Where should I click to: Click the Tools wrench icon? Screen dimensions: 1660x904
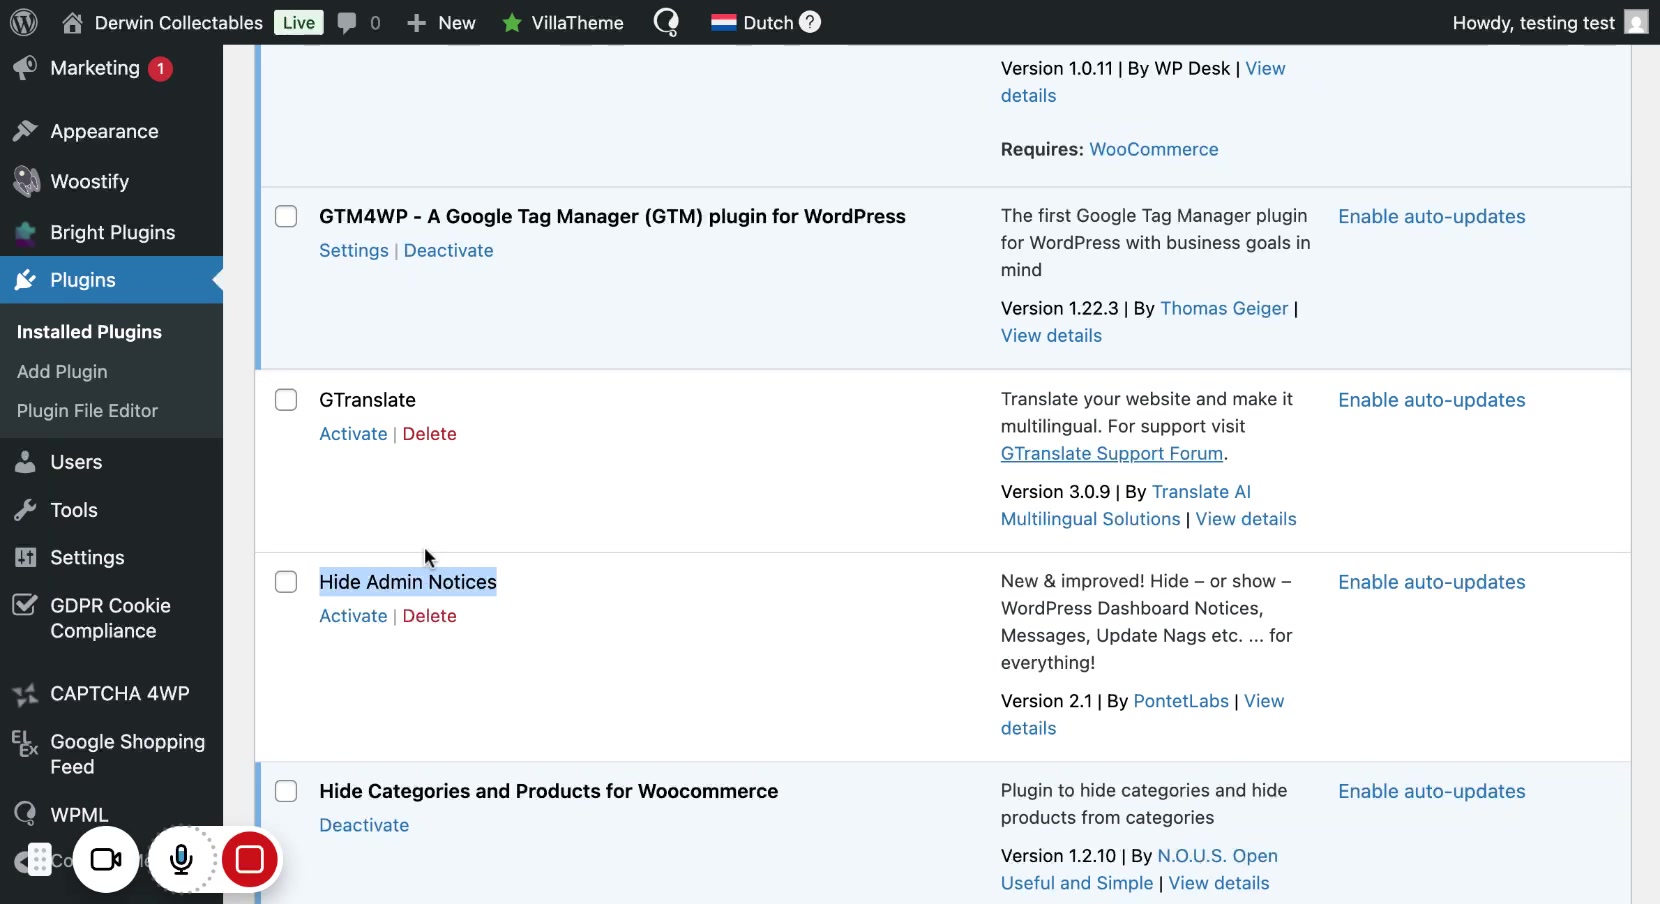click(x=25, y=510)
